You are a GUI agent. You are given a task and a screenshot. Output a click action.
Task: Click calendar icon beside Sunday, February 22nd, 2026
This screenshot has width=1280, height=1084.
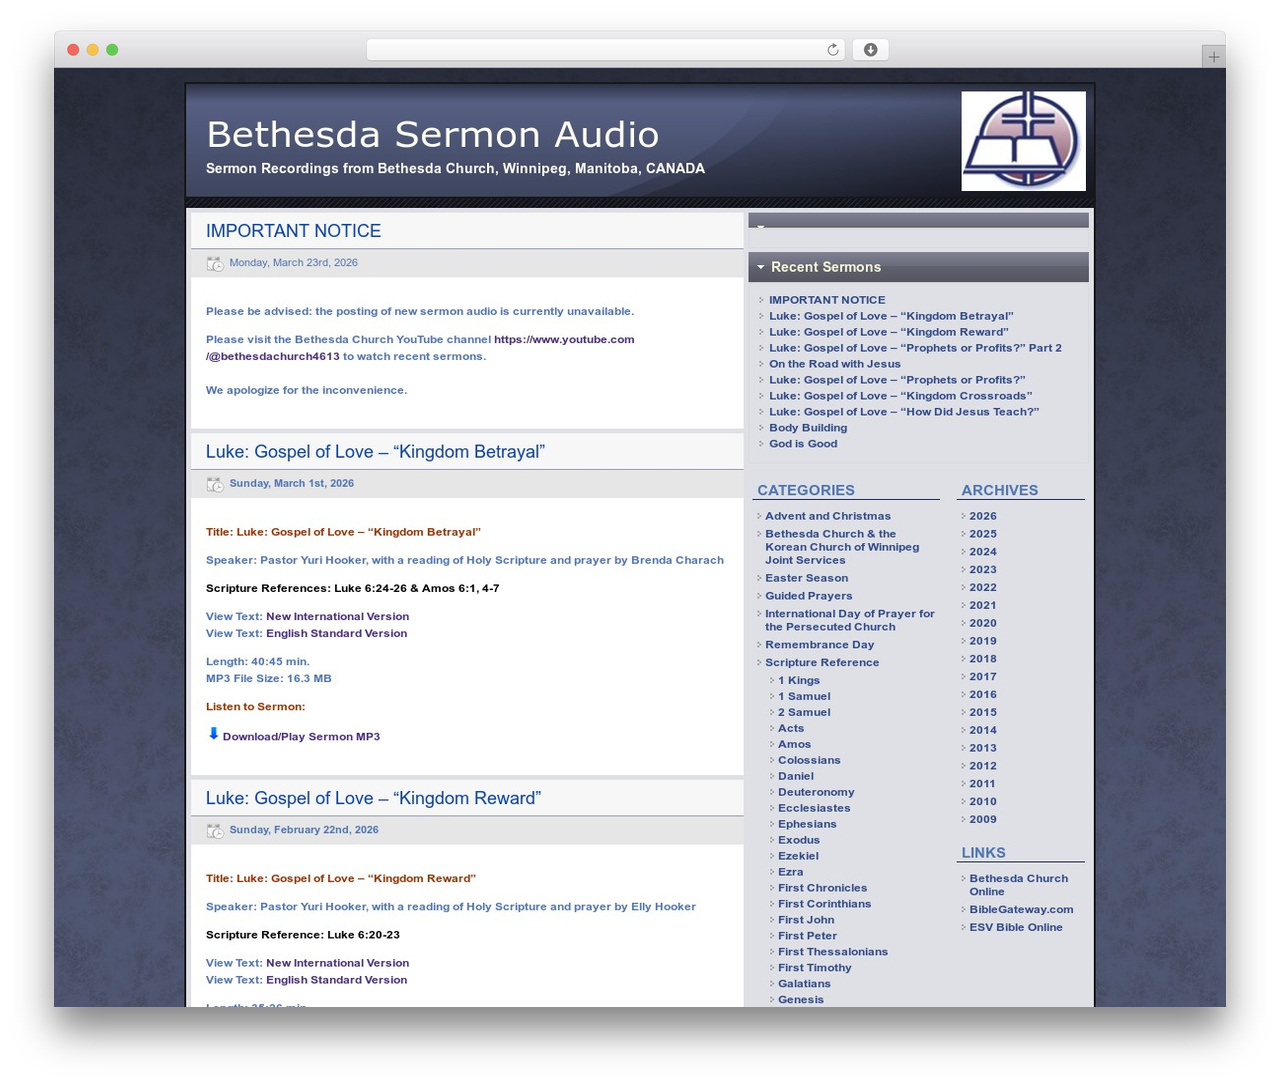(x=215, y=831)
